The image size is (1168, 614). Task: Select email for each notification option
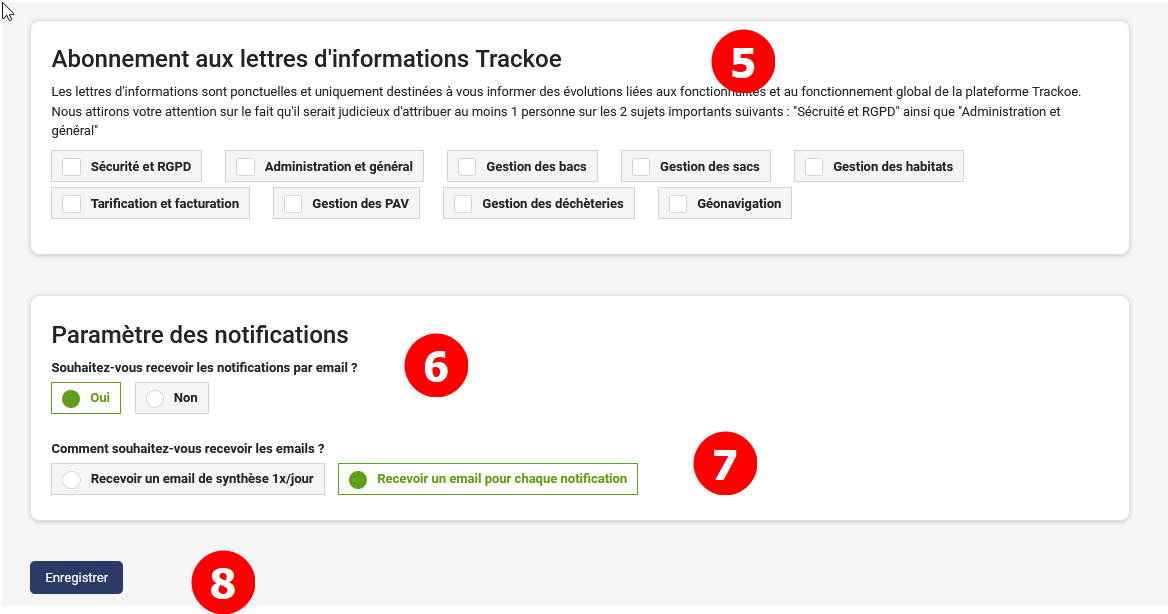(358, 479)
